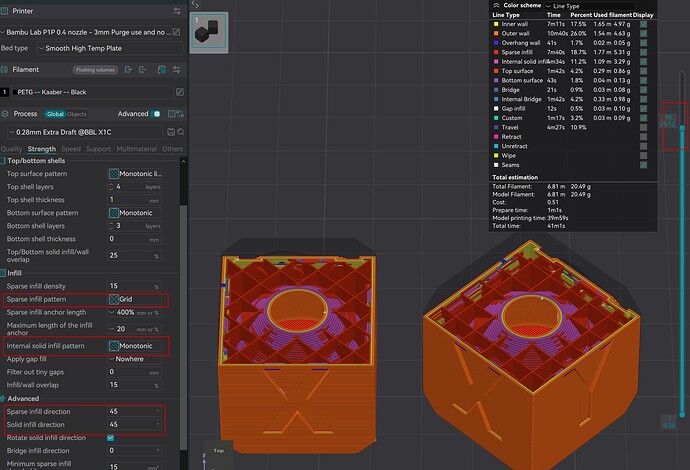Edit the printer preset with pencil icon
690x470 pixels.
click(x=176, y=32)
